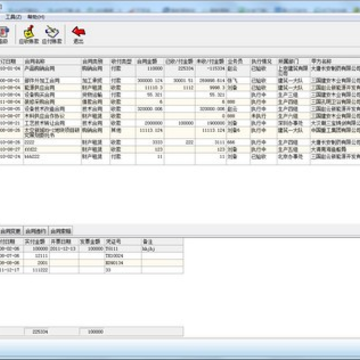Open the 应付帐款 toolbar icon

click(52, 35)
